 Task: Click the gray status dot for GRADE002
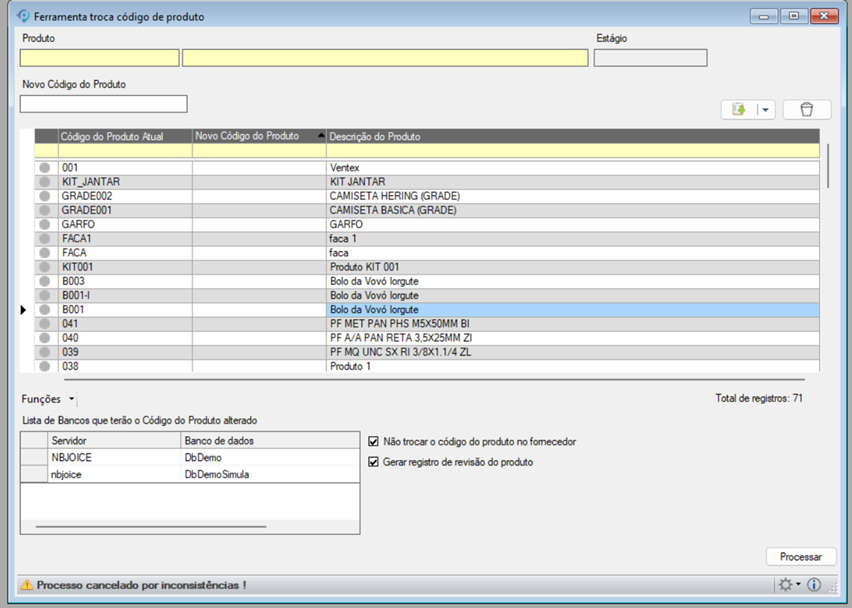45,196
